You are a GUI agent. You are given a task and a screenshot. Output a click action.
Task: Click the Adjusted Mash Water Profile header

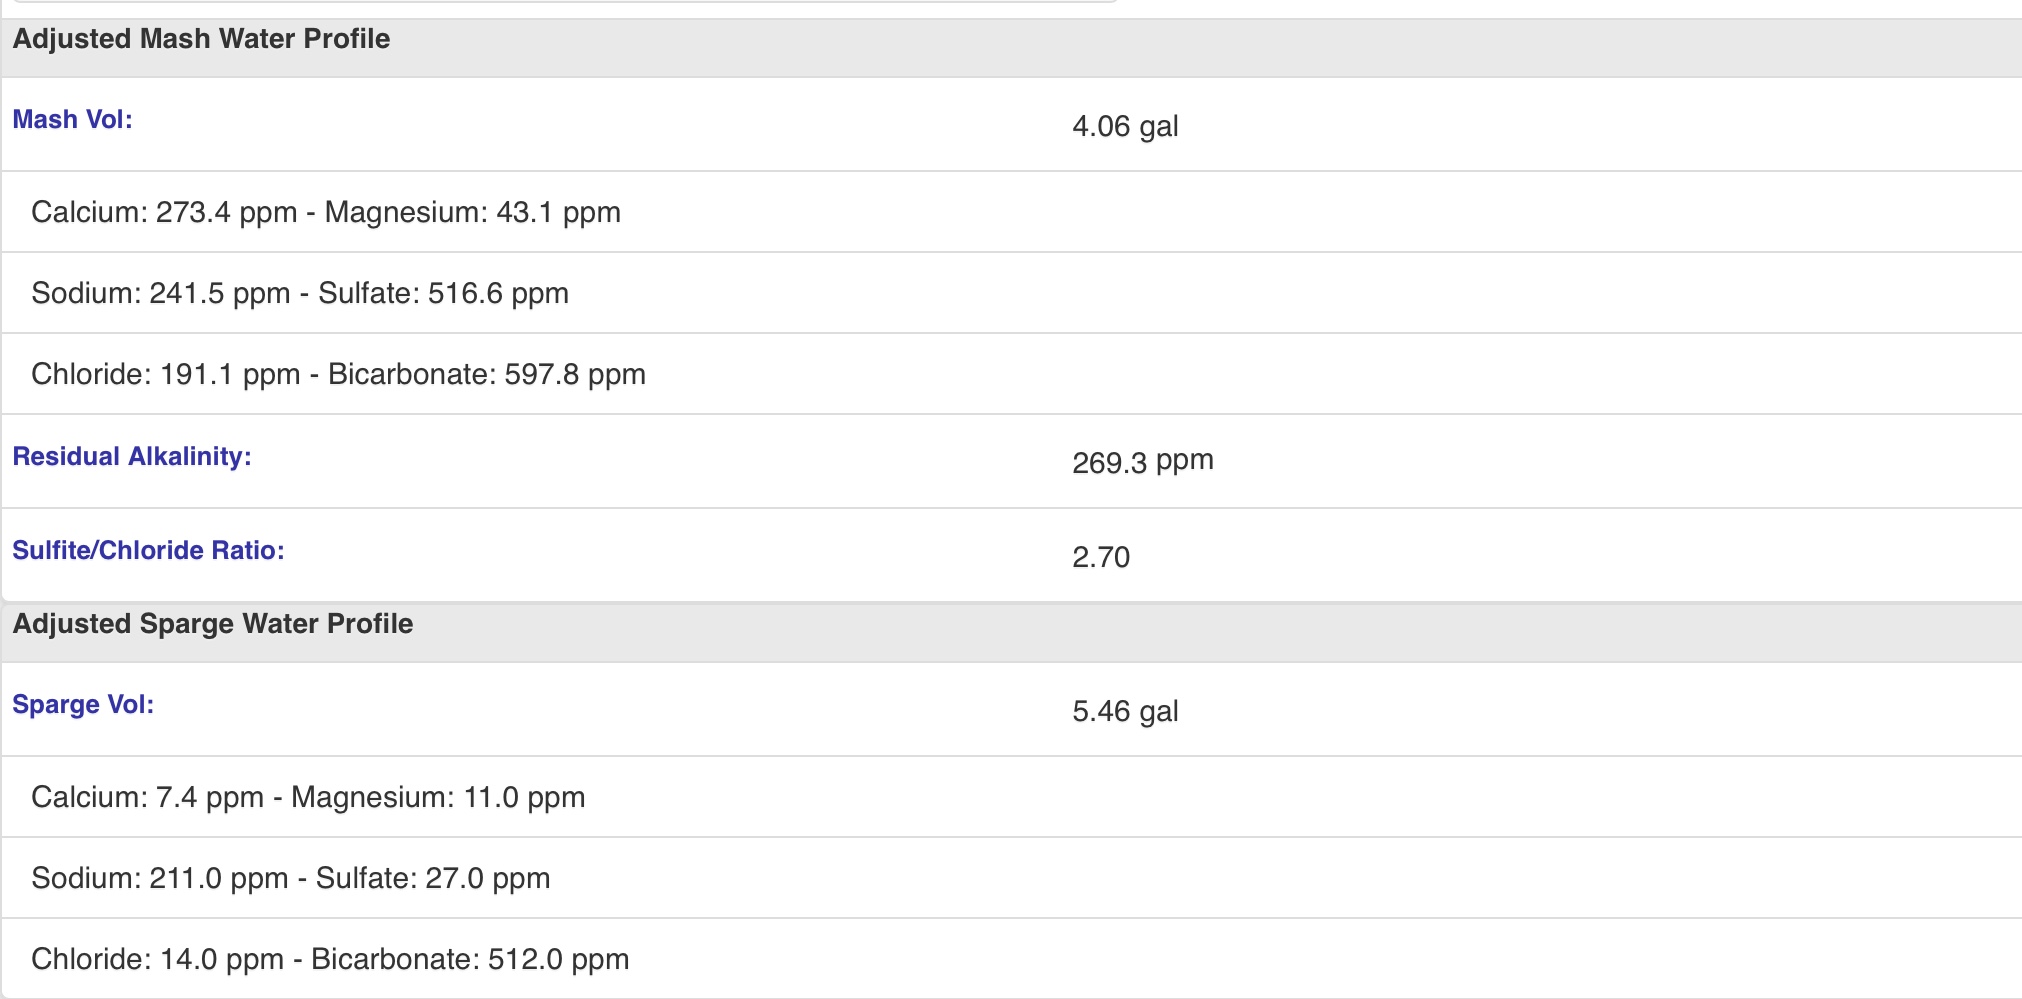pos(1011,47)
